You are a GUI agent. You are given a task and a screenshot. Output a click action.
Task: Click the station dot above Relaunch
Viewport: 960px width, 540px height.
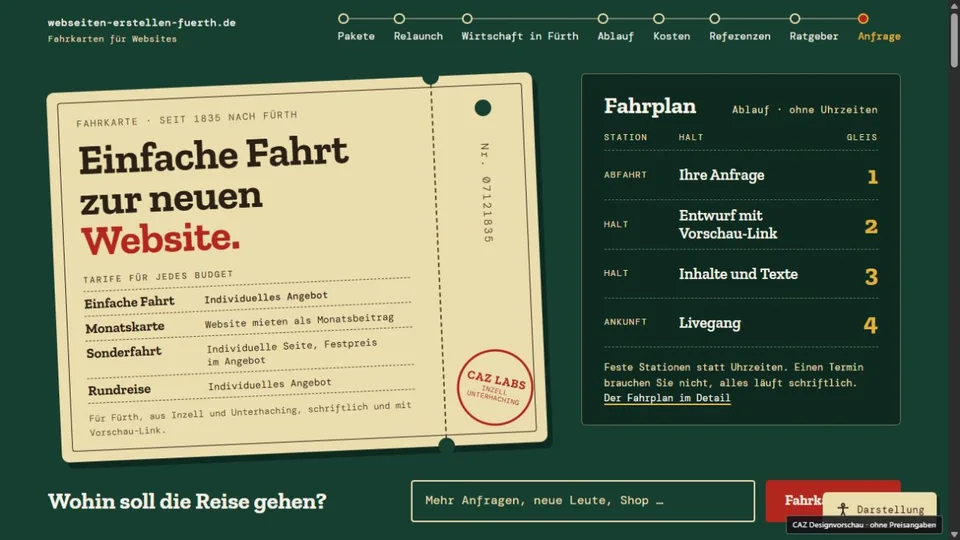[x=399, y=18]
